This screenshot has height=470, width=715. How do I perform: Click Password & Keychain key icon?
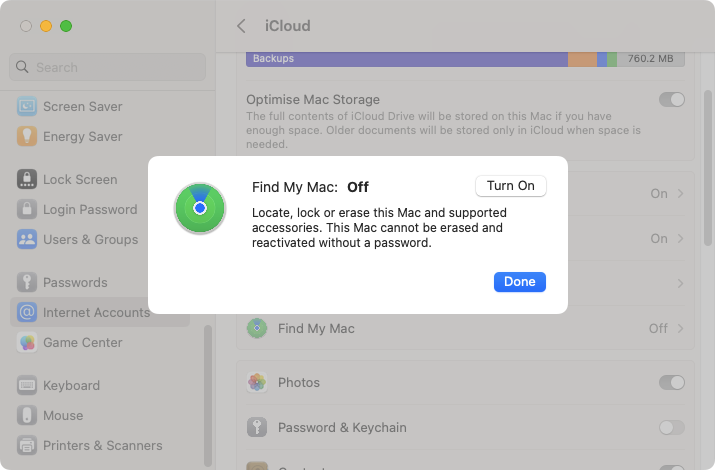click(x=257, y=427)
